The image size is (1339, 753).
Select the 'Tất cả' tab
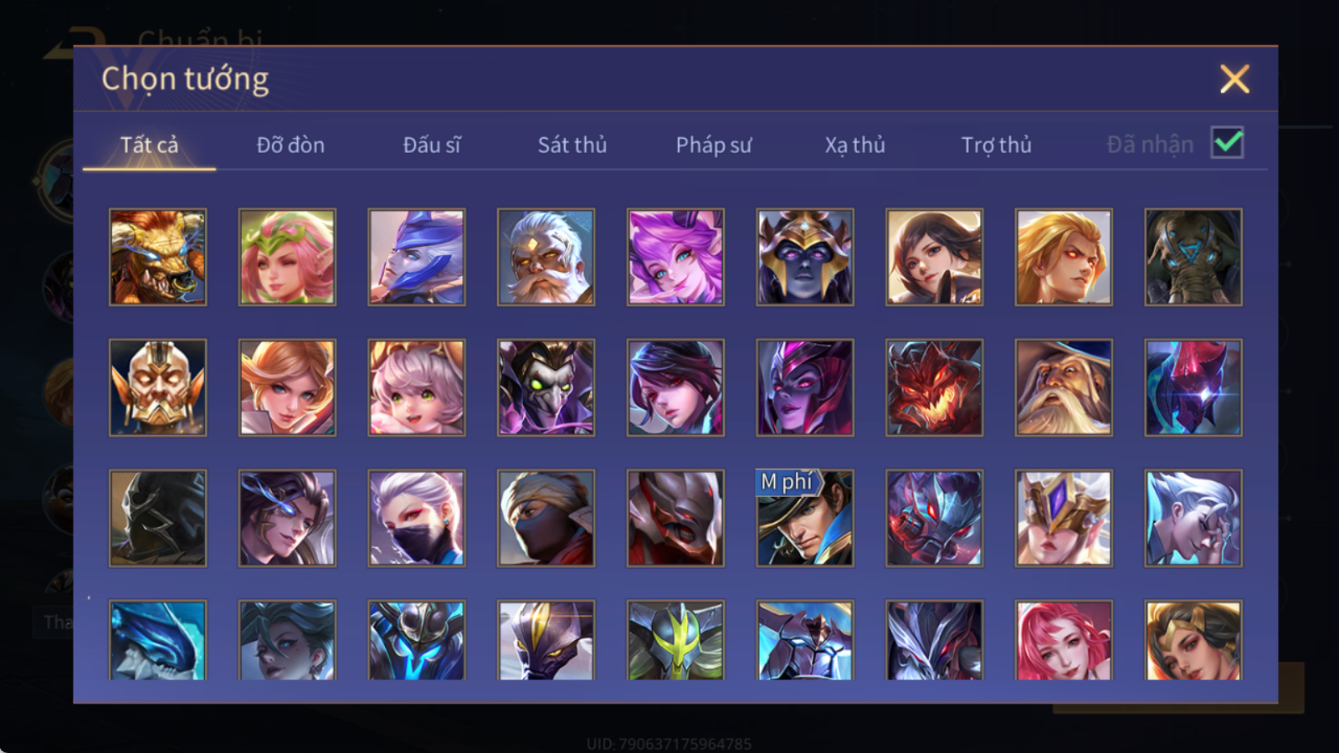149,145
